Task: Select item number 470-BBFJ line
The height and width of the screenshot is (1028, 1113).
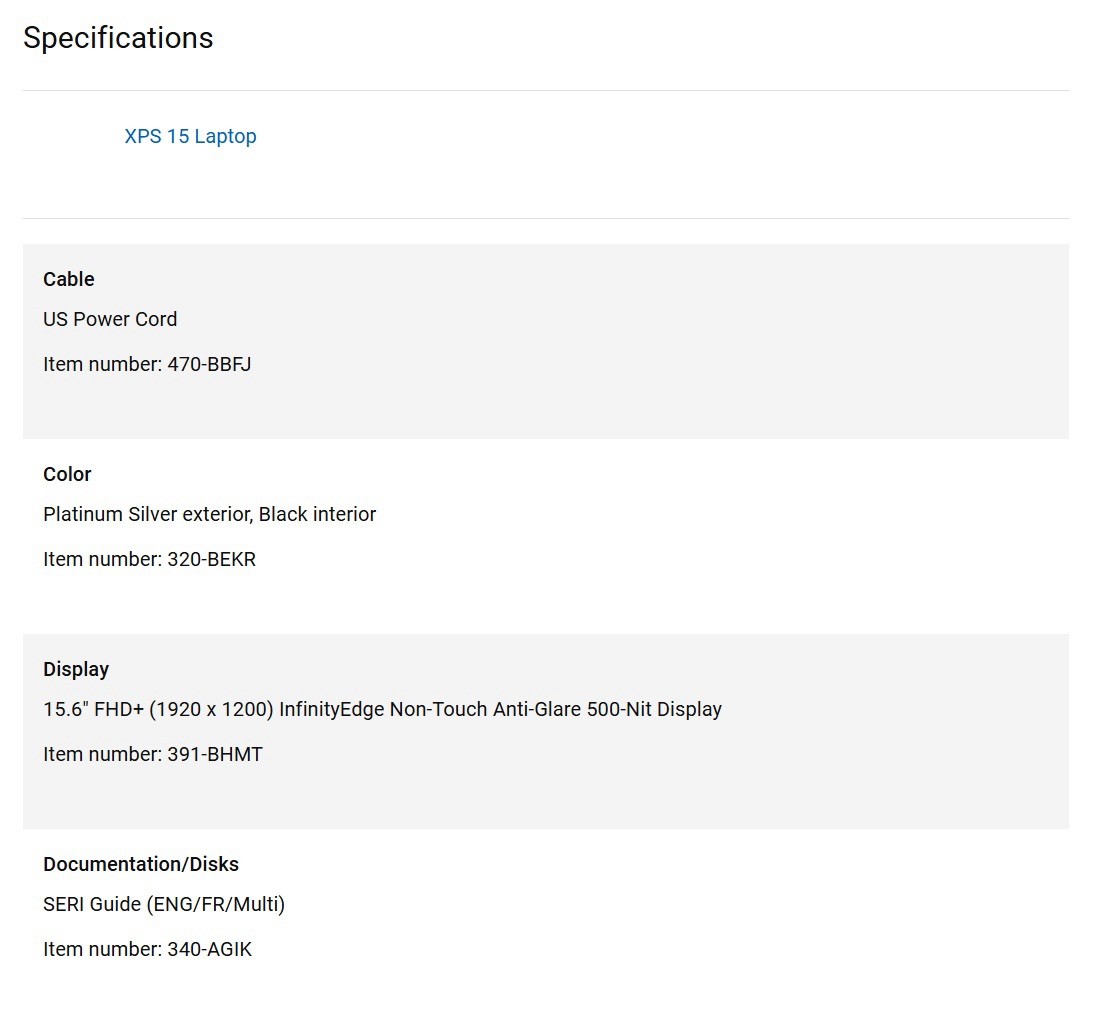Action: [147, 364]
